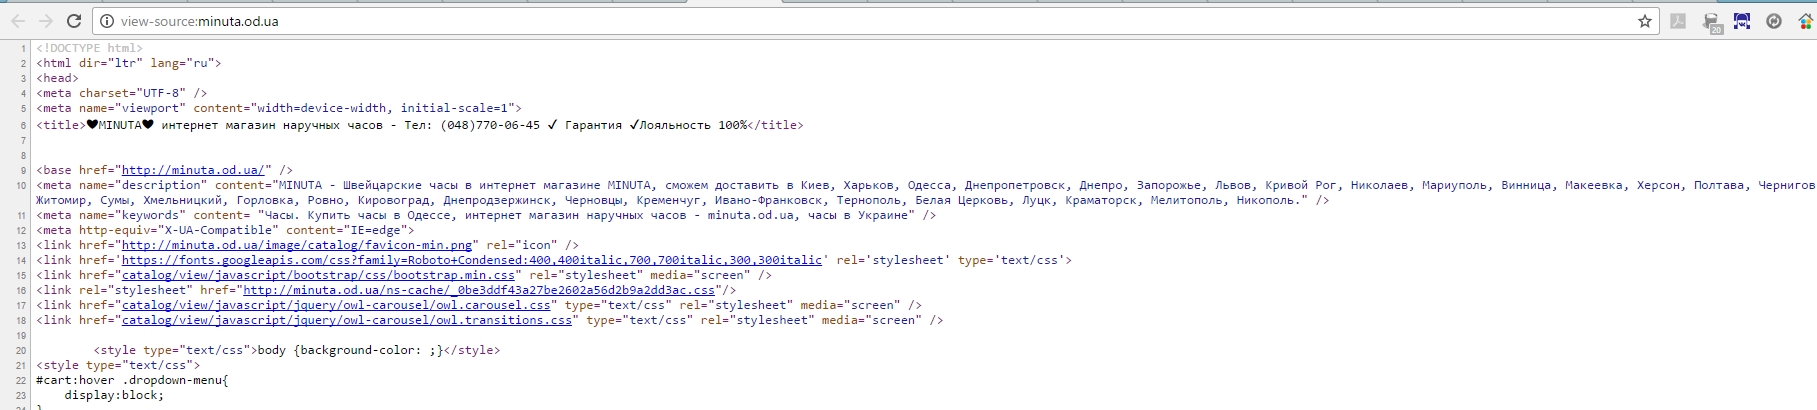Bookmark this page with the star
1817x410 pixels.
1644,21
